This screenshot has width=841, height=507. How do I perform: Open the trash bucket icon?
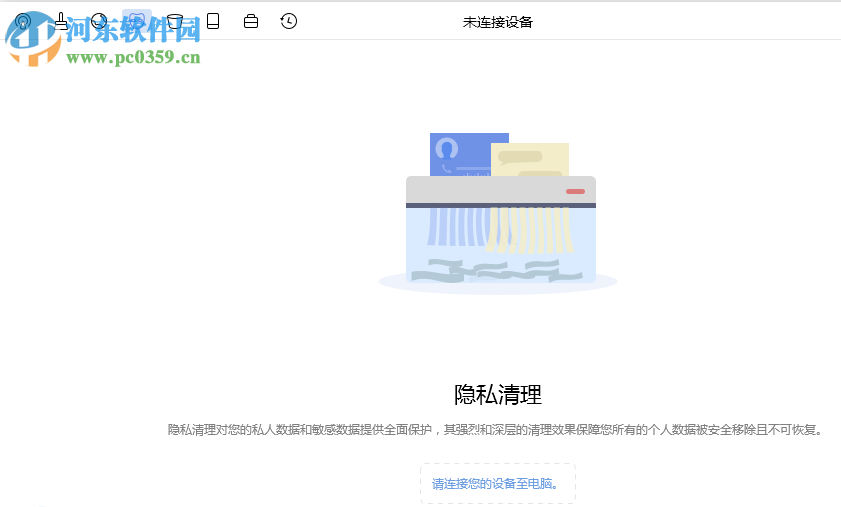click(175, 21)
